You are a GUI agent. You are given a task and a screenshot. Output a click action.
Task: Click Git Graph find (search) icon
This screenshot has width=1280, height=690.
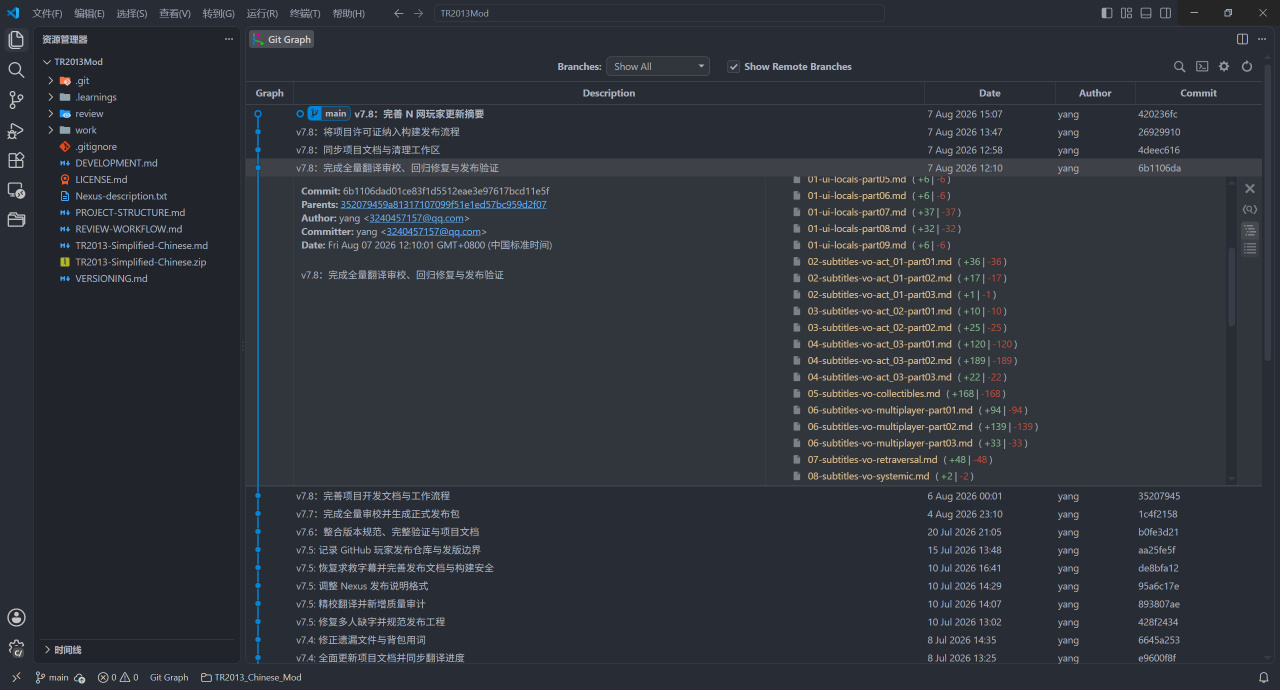(x=1180, y=67)
